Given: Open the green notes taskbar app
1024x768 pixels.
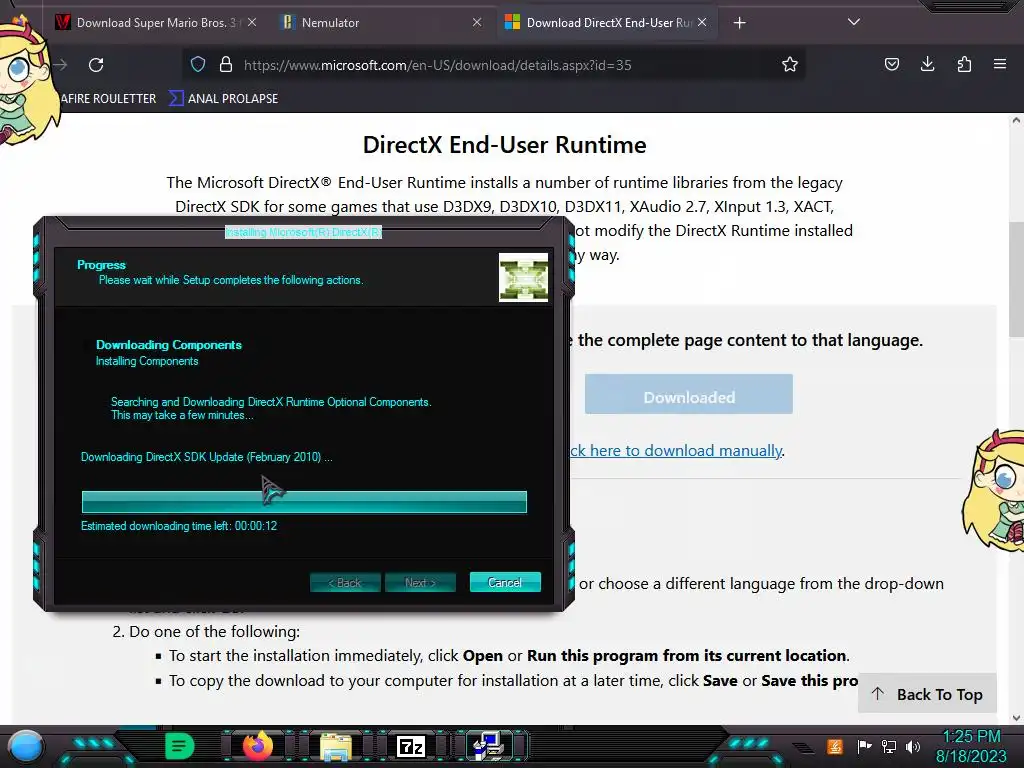Looking at the screenshot, I should (179, 746).
